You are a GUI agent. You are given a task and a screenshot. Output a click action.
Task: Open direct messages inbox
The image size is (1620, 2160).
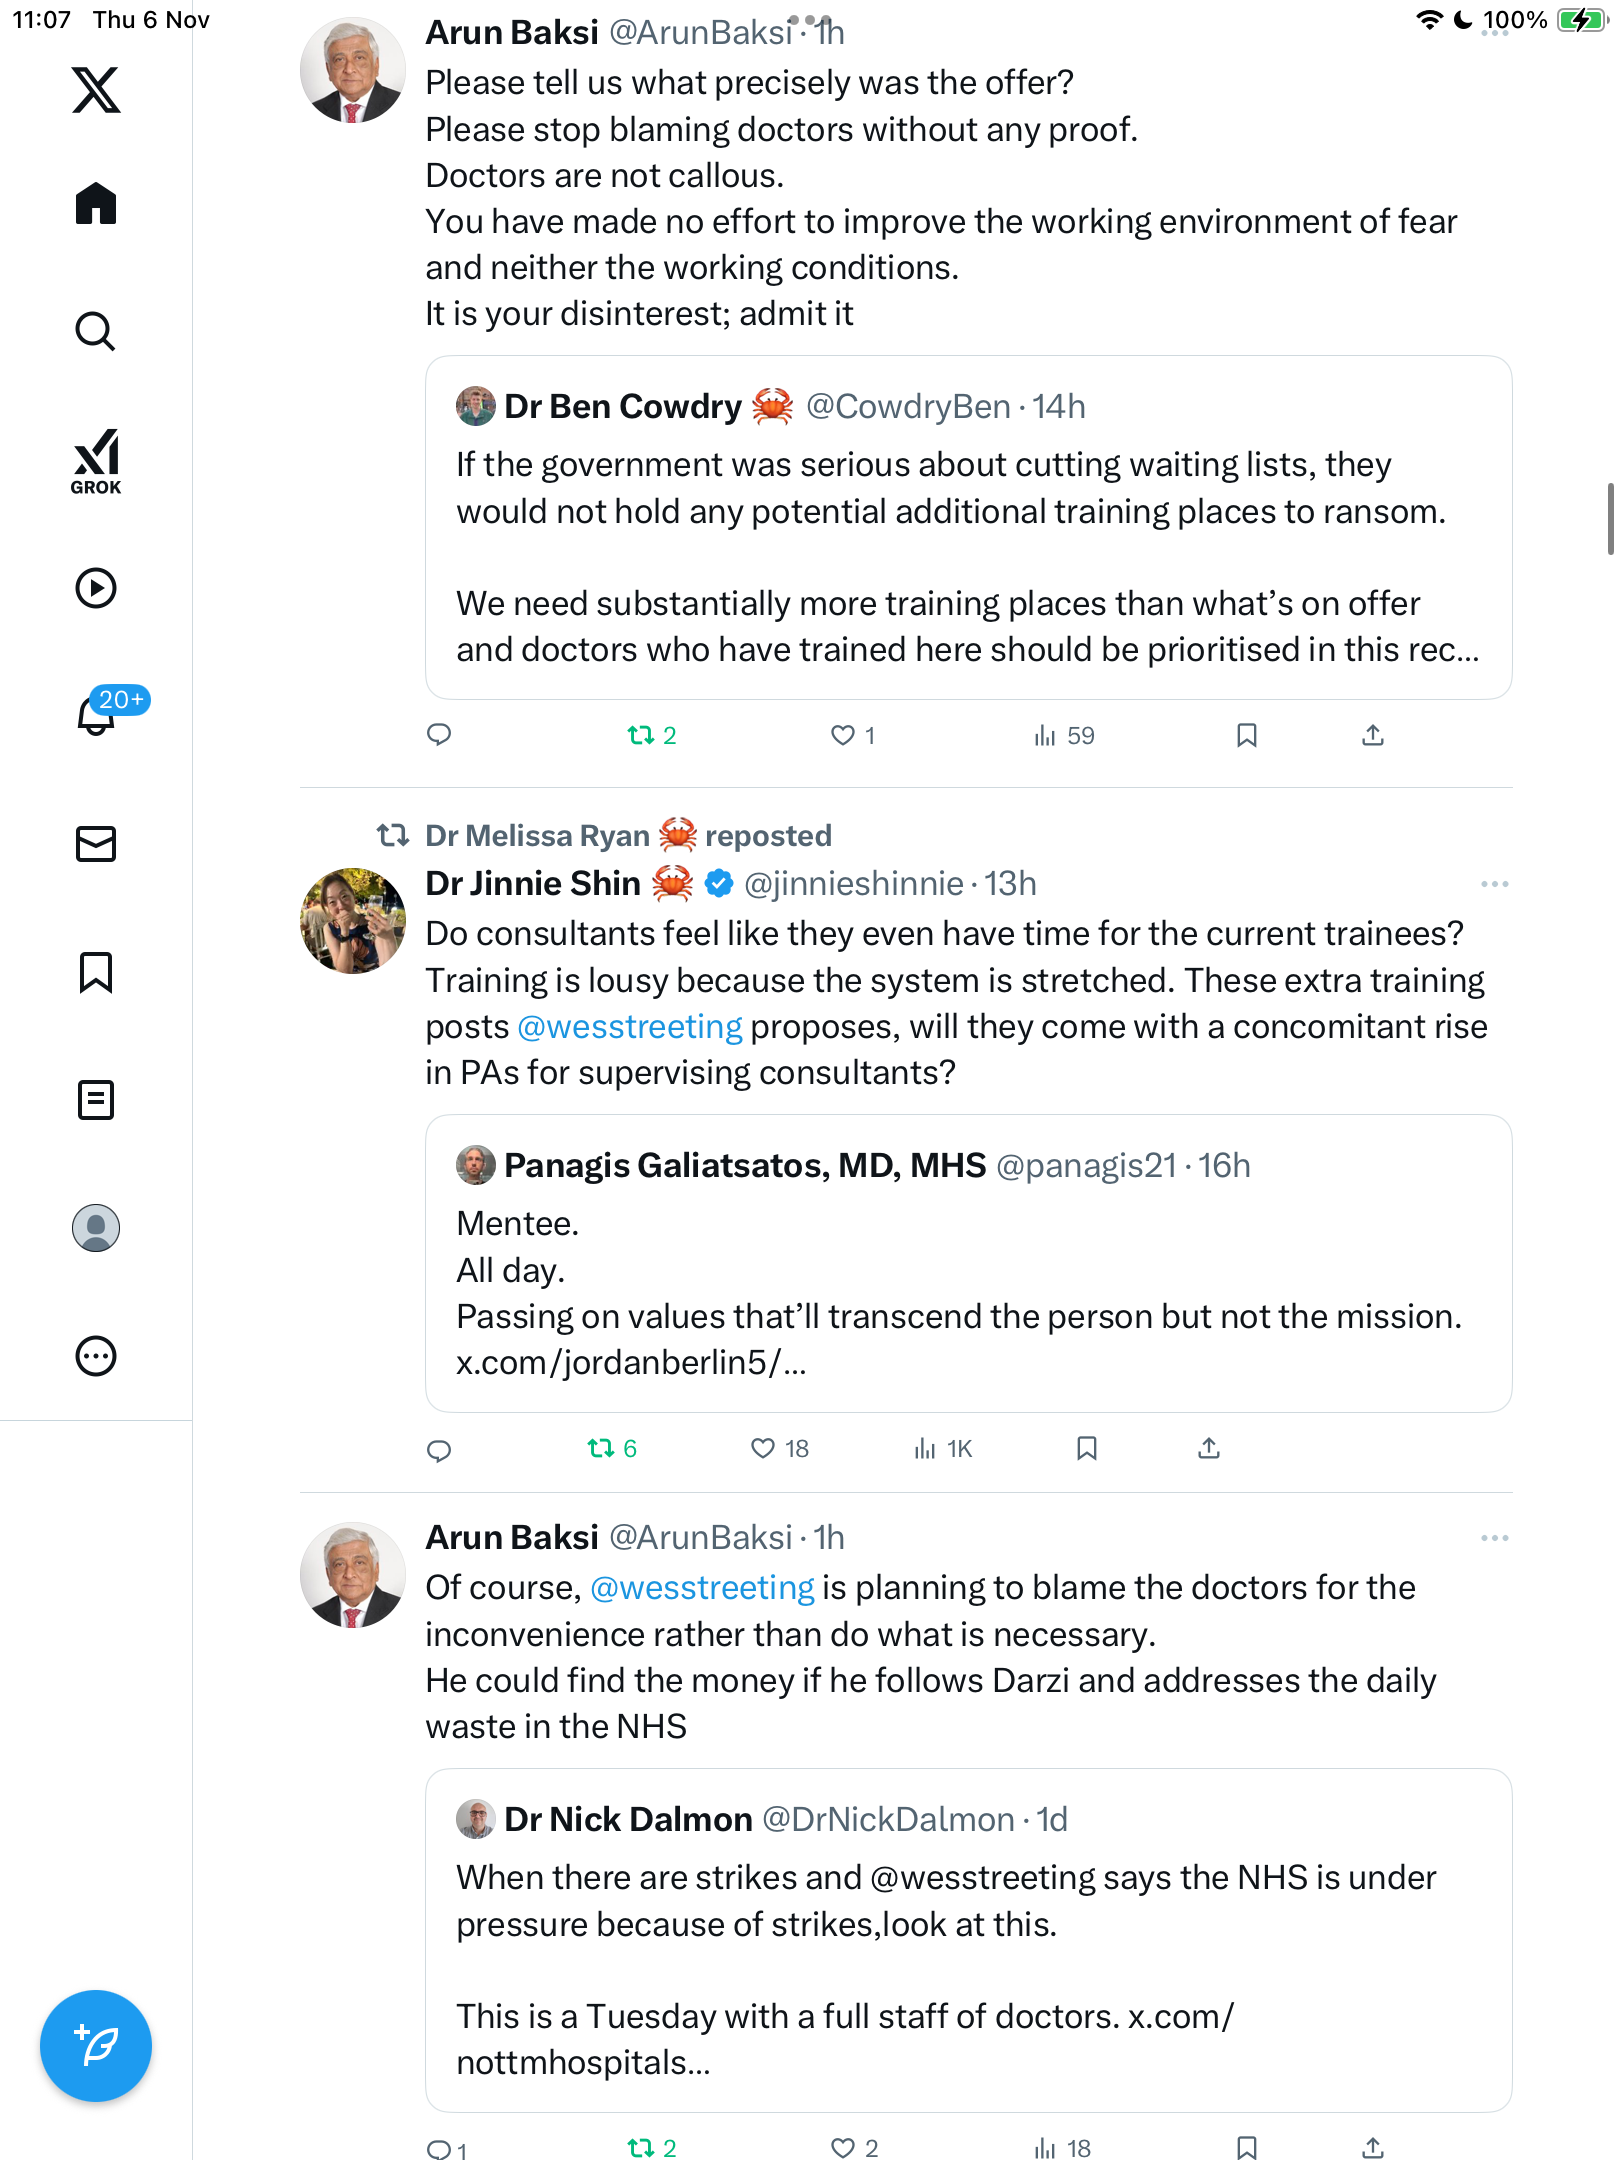coord(96,844)
